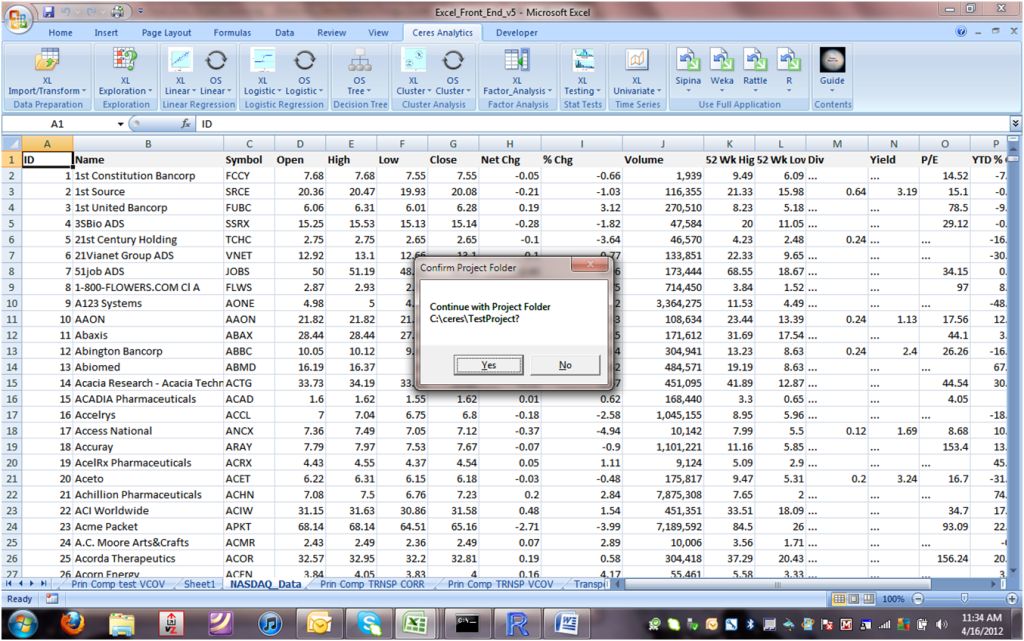Expand the Name Box dropdown arrow
Viewport: 1024px width, 641px height.
[120, 124]
